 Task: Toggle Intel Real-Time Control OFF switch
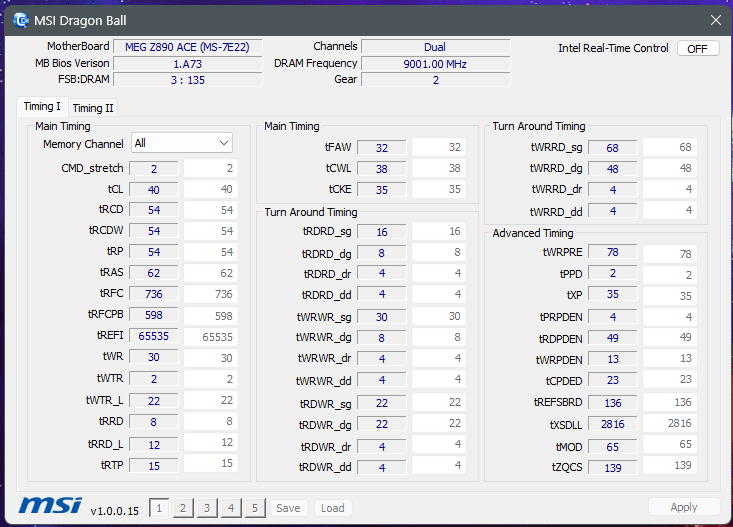(x=698, y=49)
